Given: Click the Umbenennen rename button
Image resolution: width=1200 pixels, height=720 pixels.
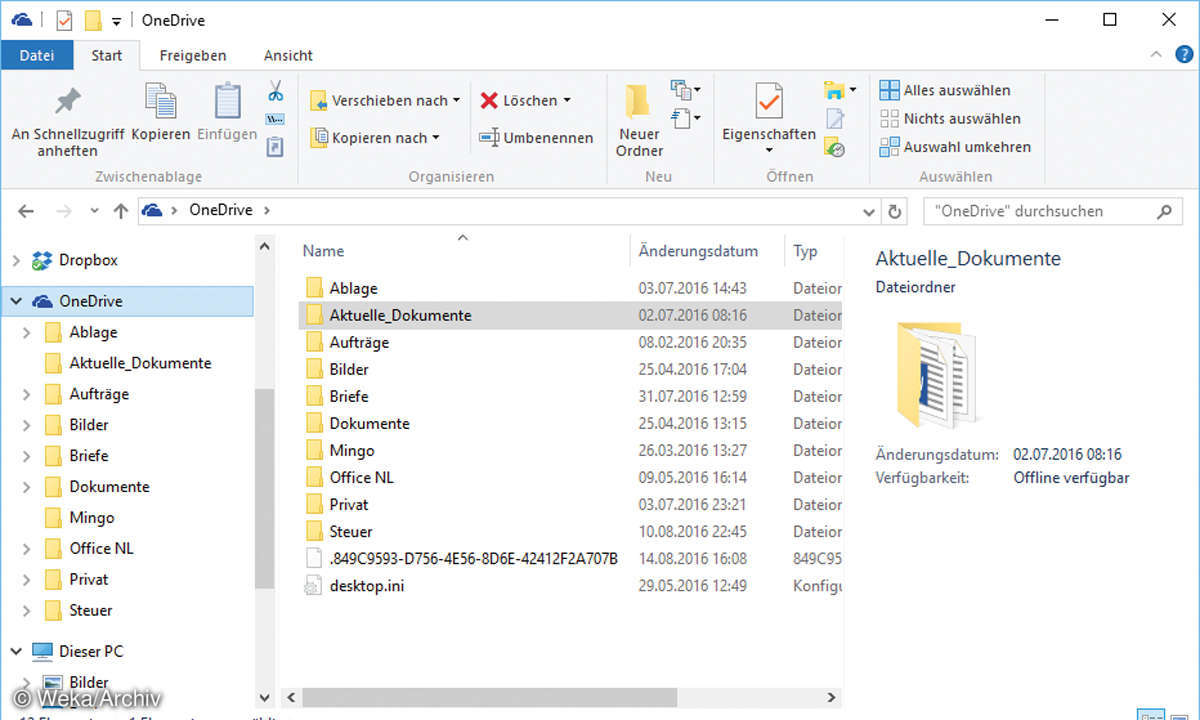Looking at the screenshot, I should [x=536, y=138].
